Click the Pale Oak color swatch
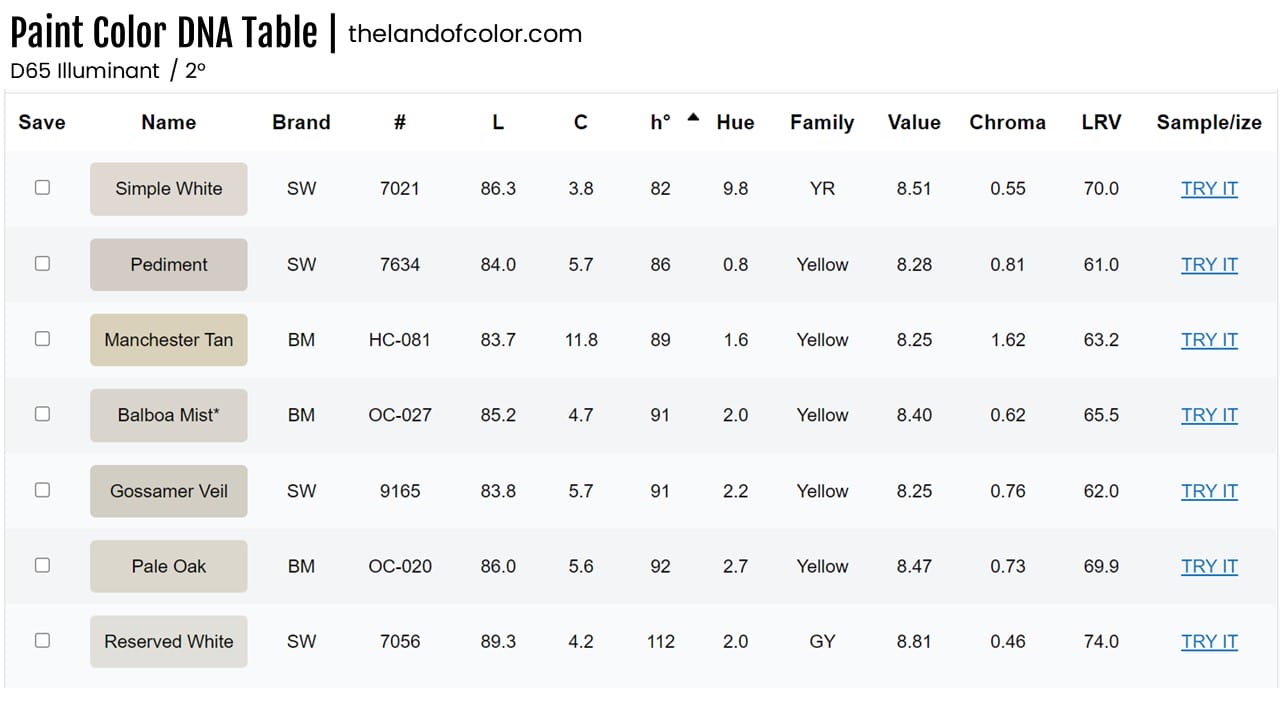Screen dimensions: 1280x720 pos(169,566)
